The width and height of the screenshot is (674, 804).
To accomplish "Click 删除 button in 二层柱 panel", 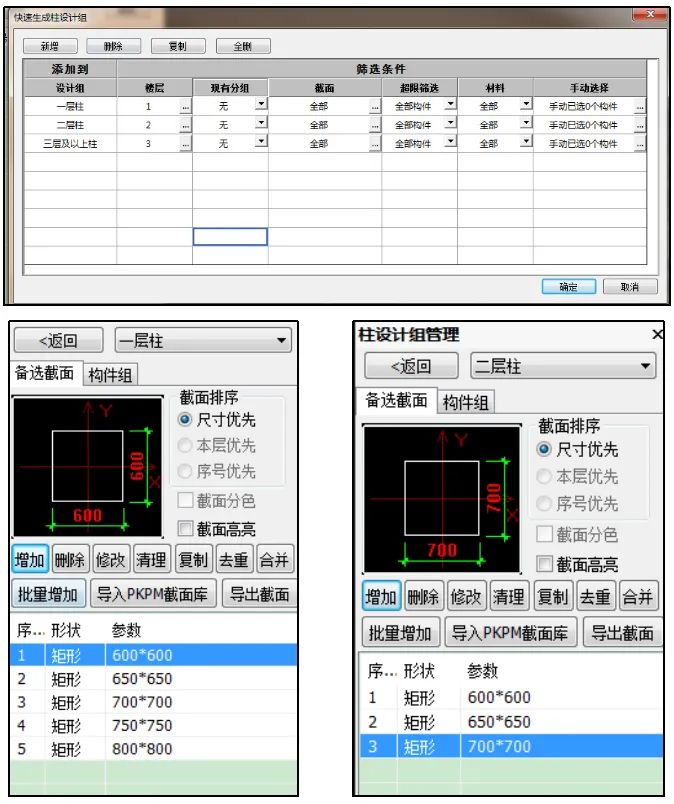I will 423,596.
